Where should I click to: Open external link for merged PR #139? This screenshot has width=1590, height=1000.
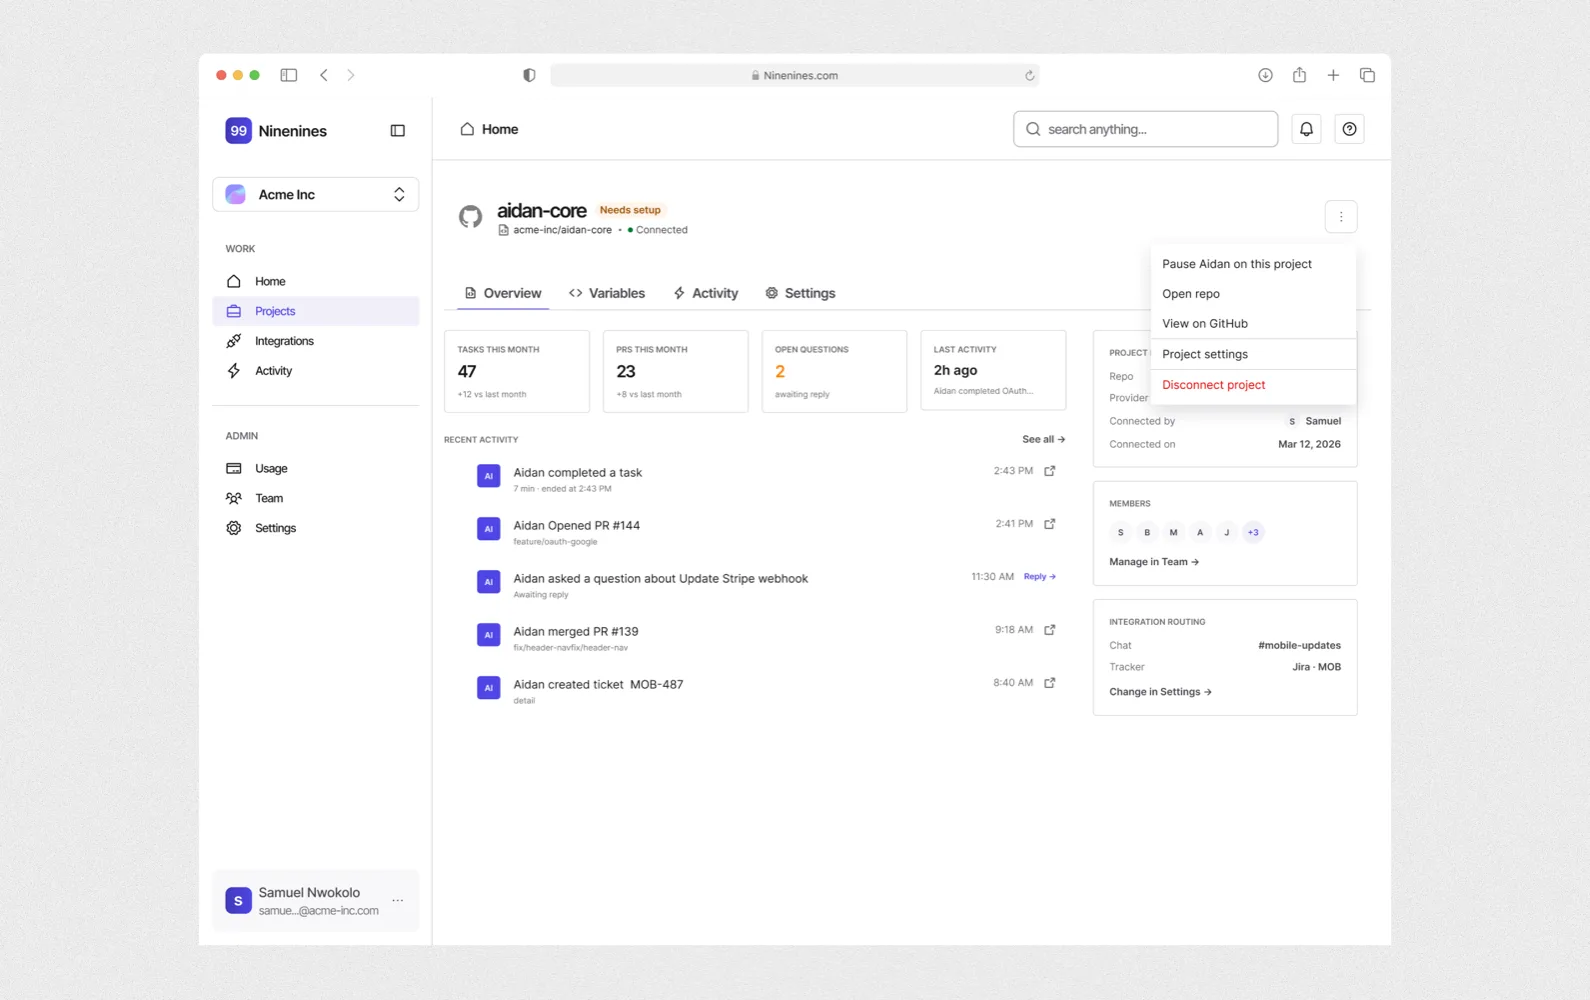click(1050, 630)
